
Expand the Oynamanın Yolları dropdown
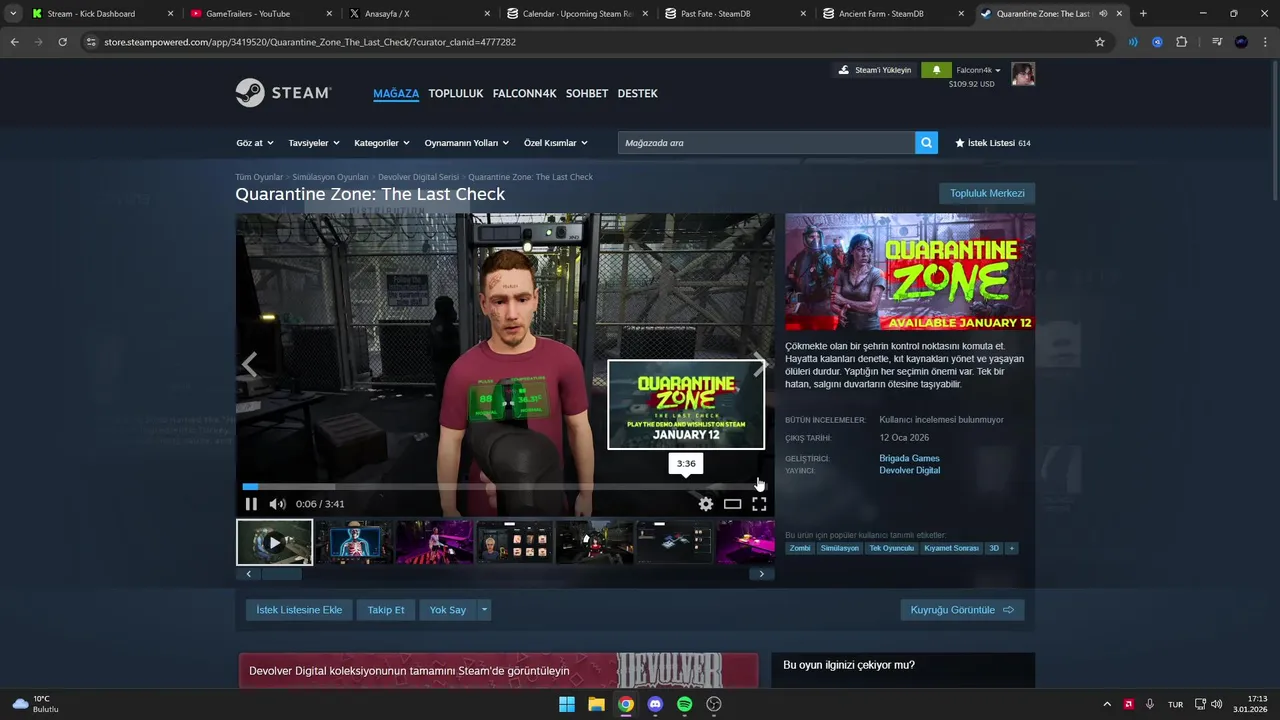[x=467, y=143]
